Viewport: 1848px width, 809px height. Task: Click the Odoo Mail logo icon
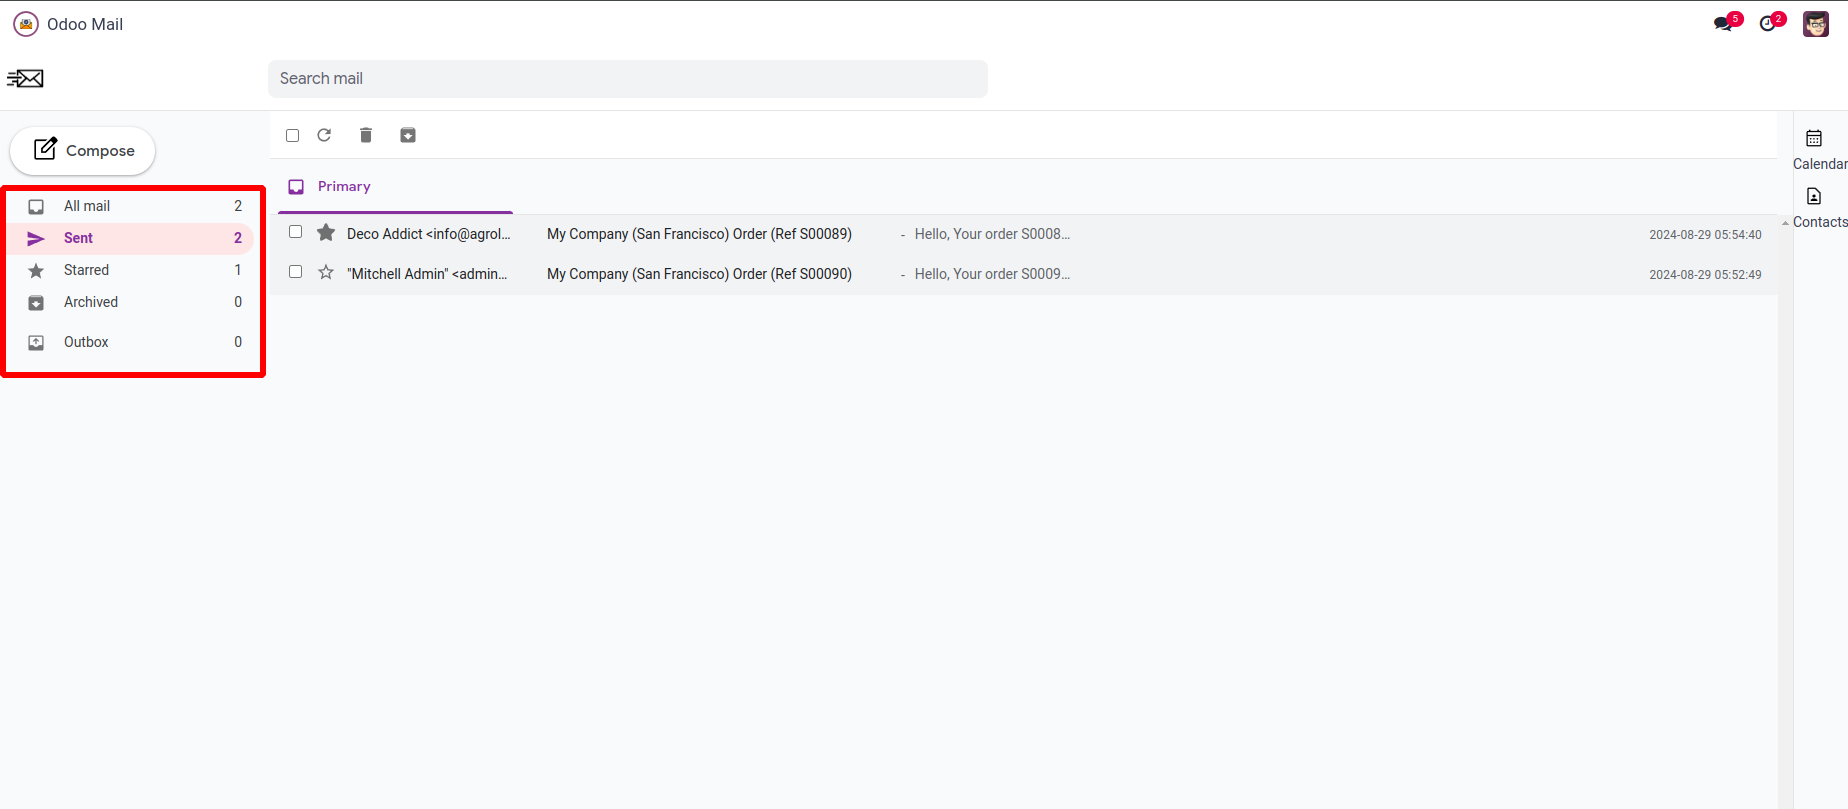(26, 24)
